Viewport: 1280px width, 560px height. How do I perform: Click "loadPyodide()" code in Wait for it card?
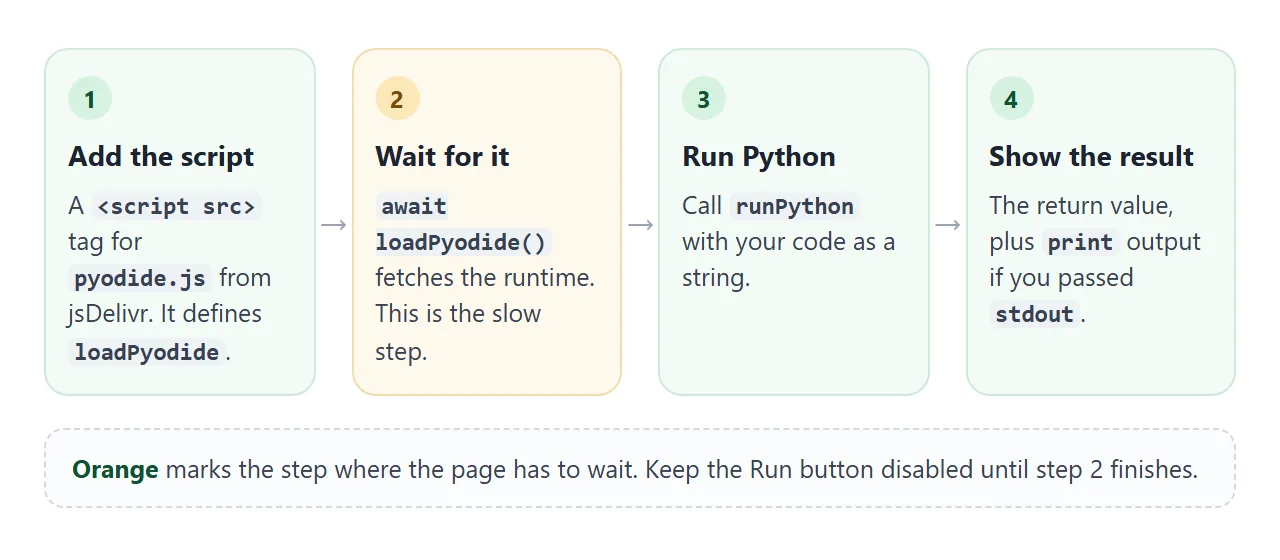[463, 243]
